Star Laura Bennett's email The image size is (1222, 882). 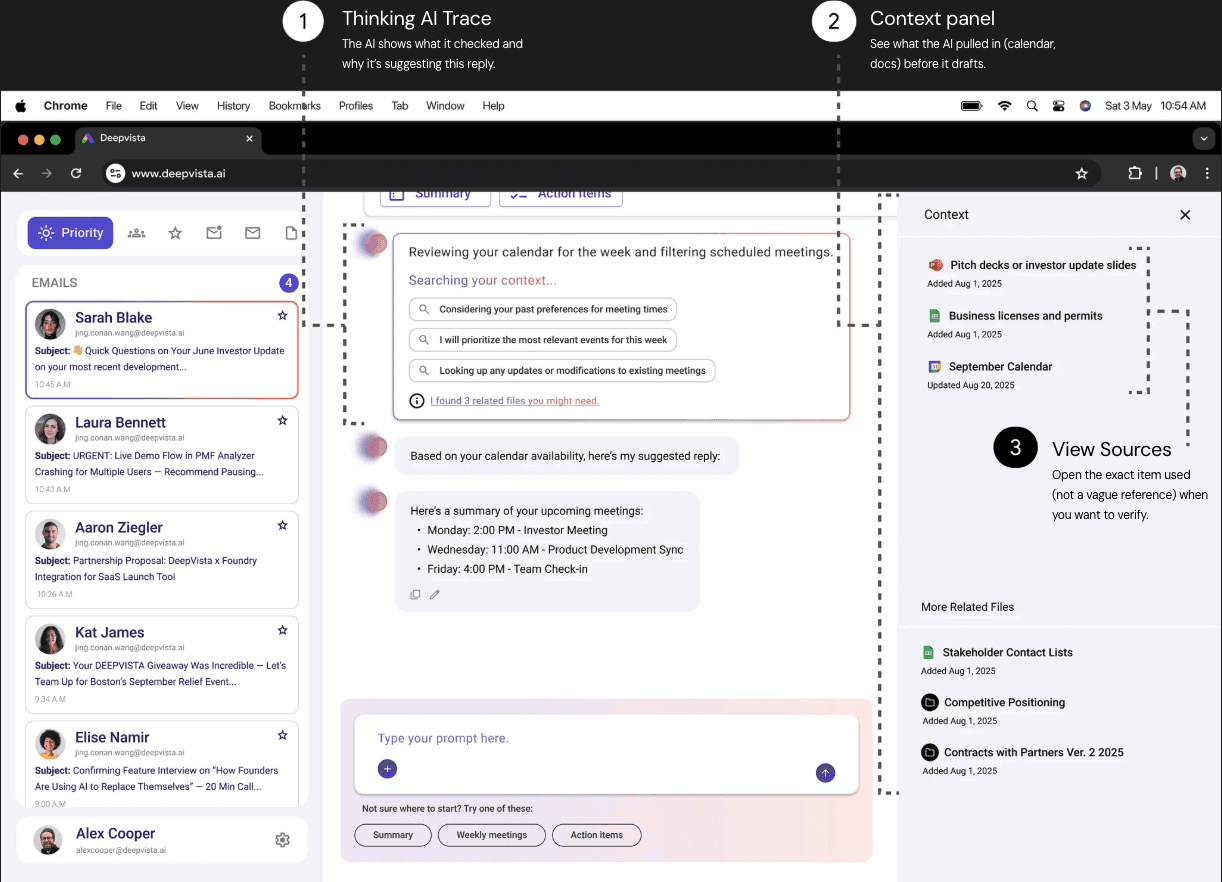coord(282,421)
